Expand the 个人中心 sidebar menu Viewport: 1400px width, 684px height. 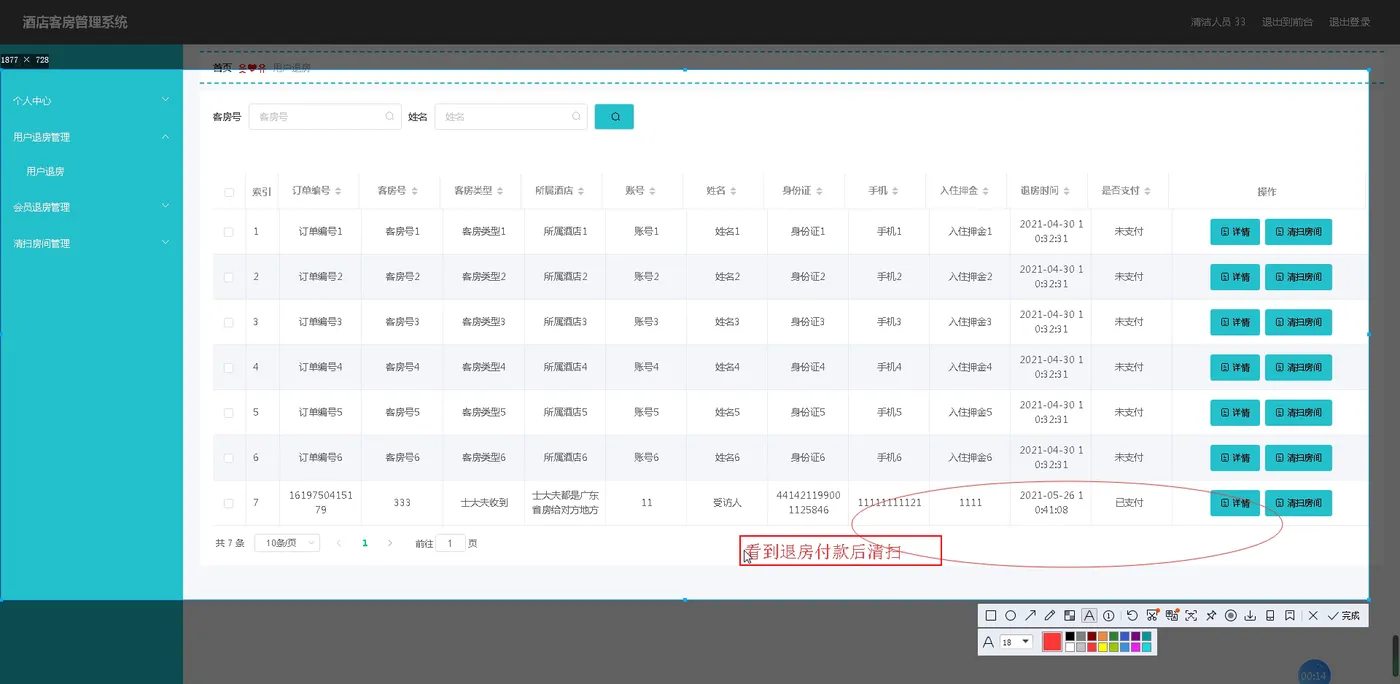click(x=91, y=101)
